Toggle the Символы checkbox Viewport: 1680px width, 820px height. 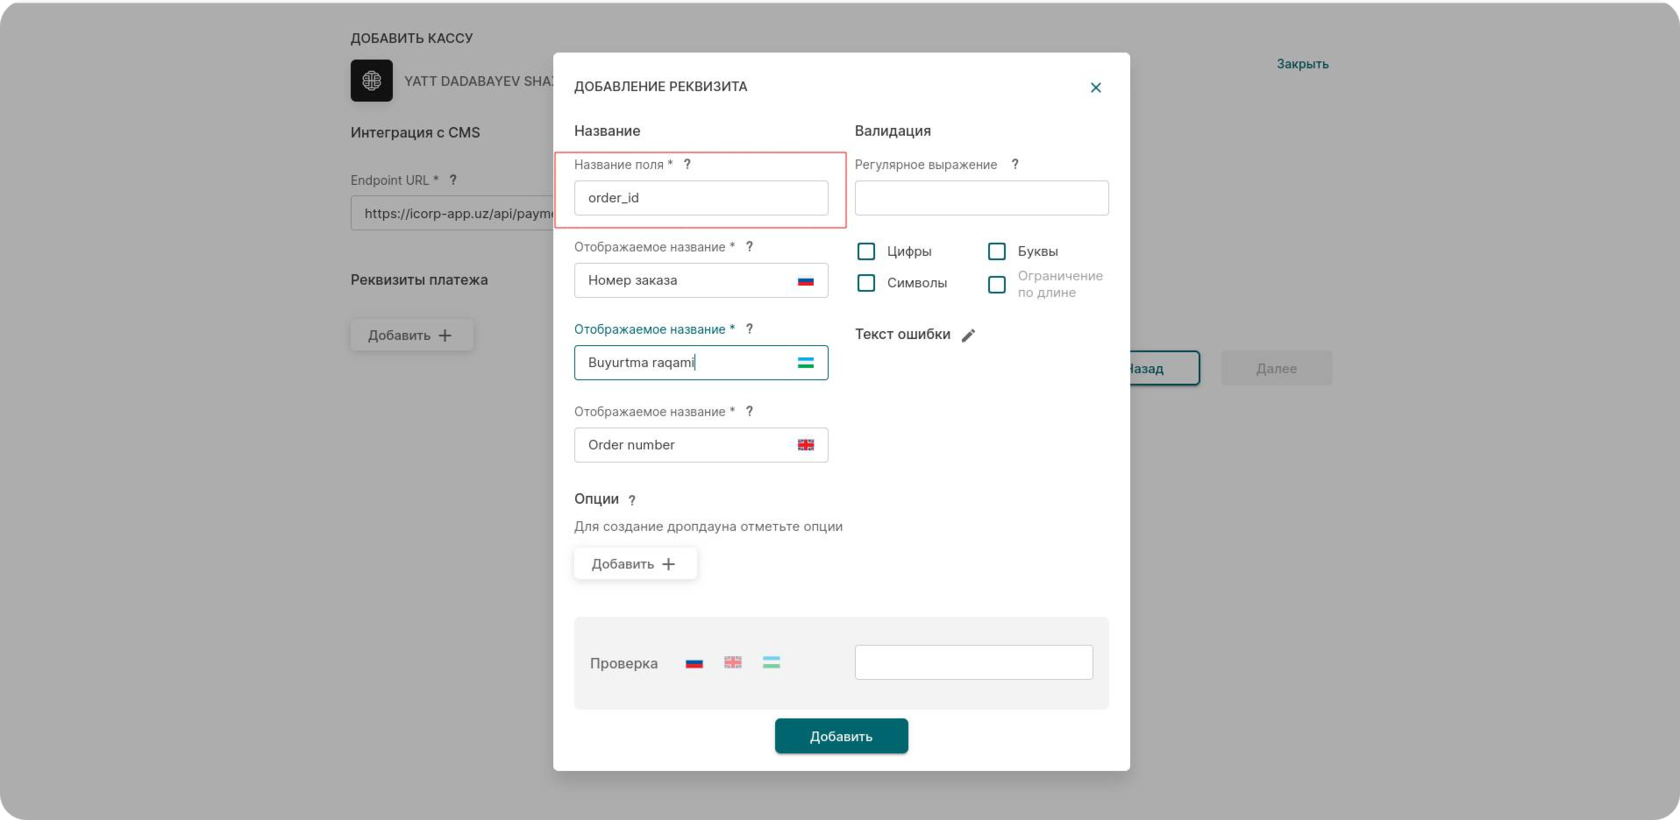tap(866, 283)
